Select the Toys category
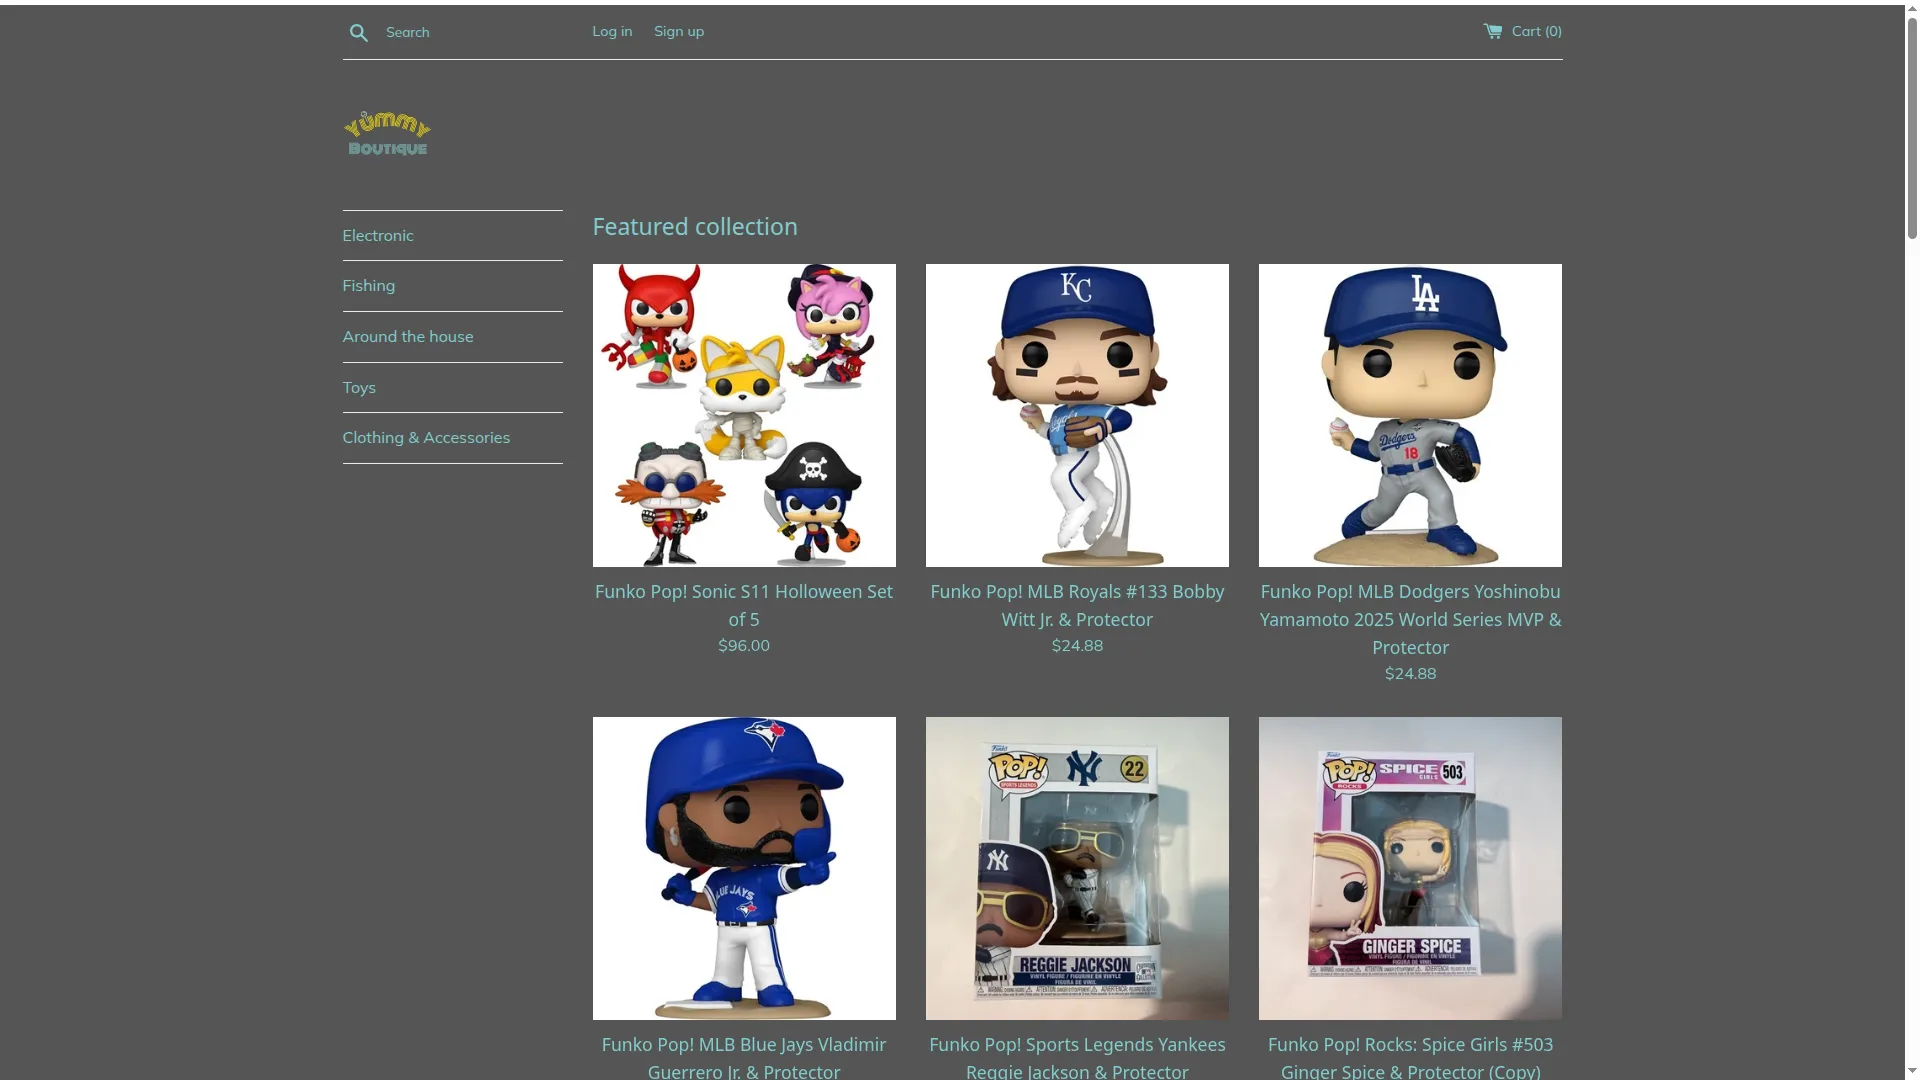The image size is (1920, 1080). coord(359,388)
